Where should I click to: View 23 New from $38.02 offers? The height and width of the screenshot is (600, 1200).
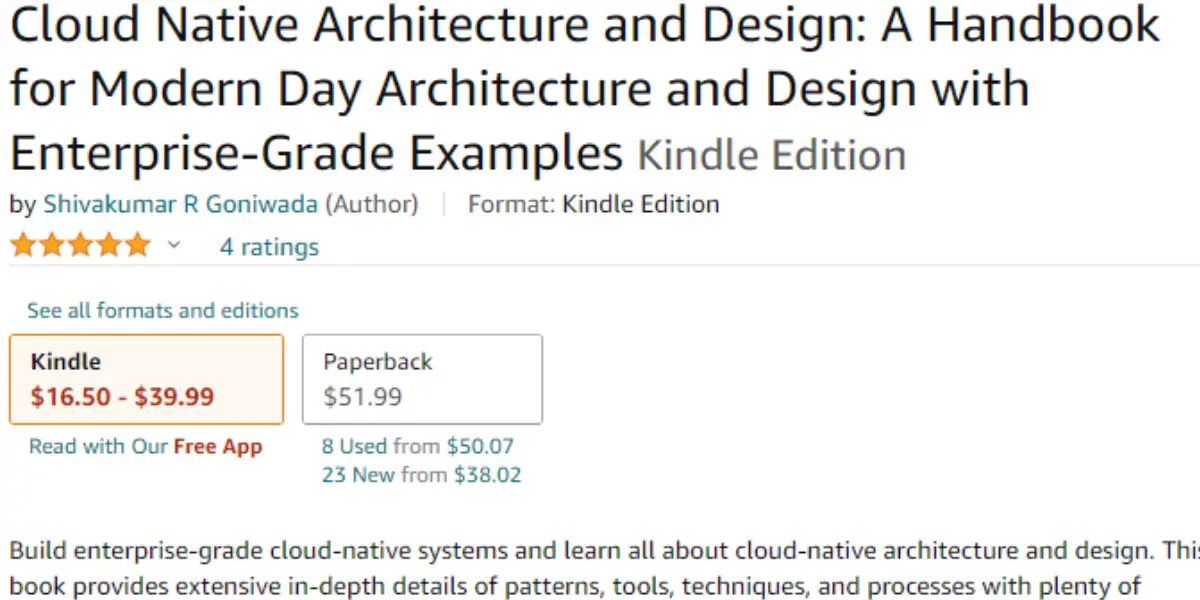[421, 475]
